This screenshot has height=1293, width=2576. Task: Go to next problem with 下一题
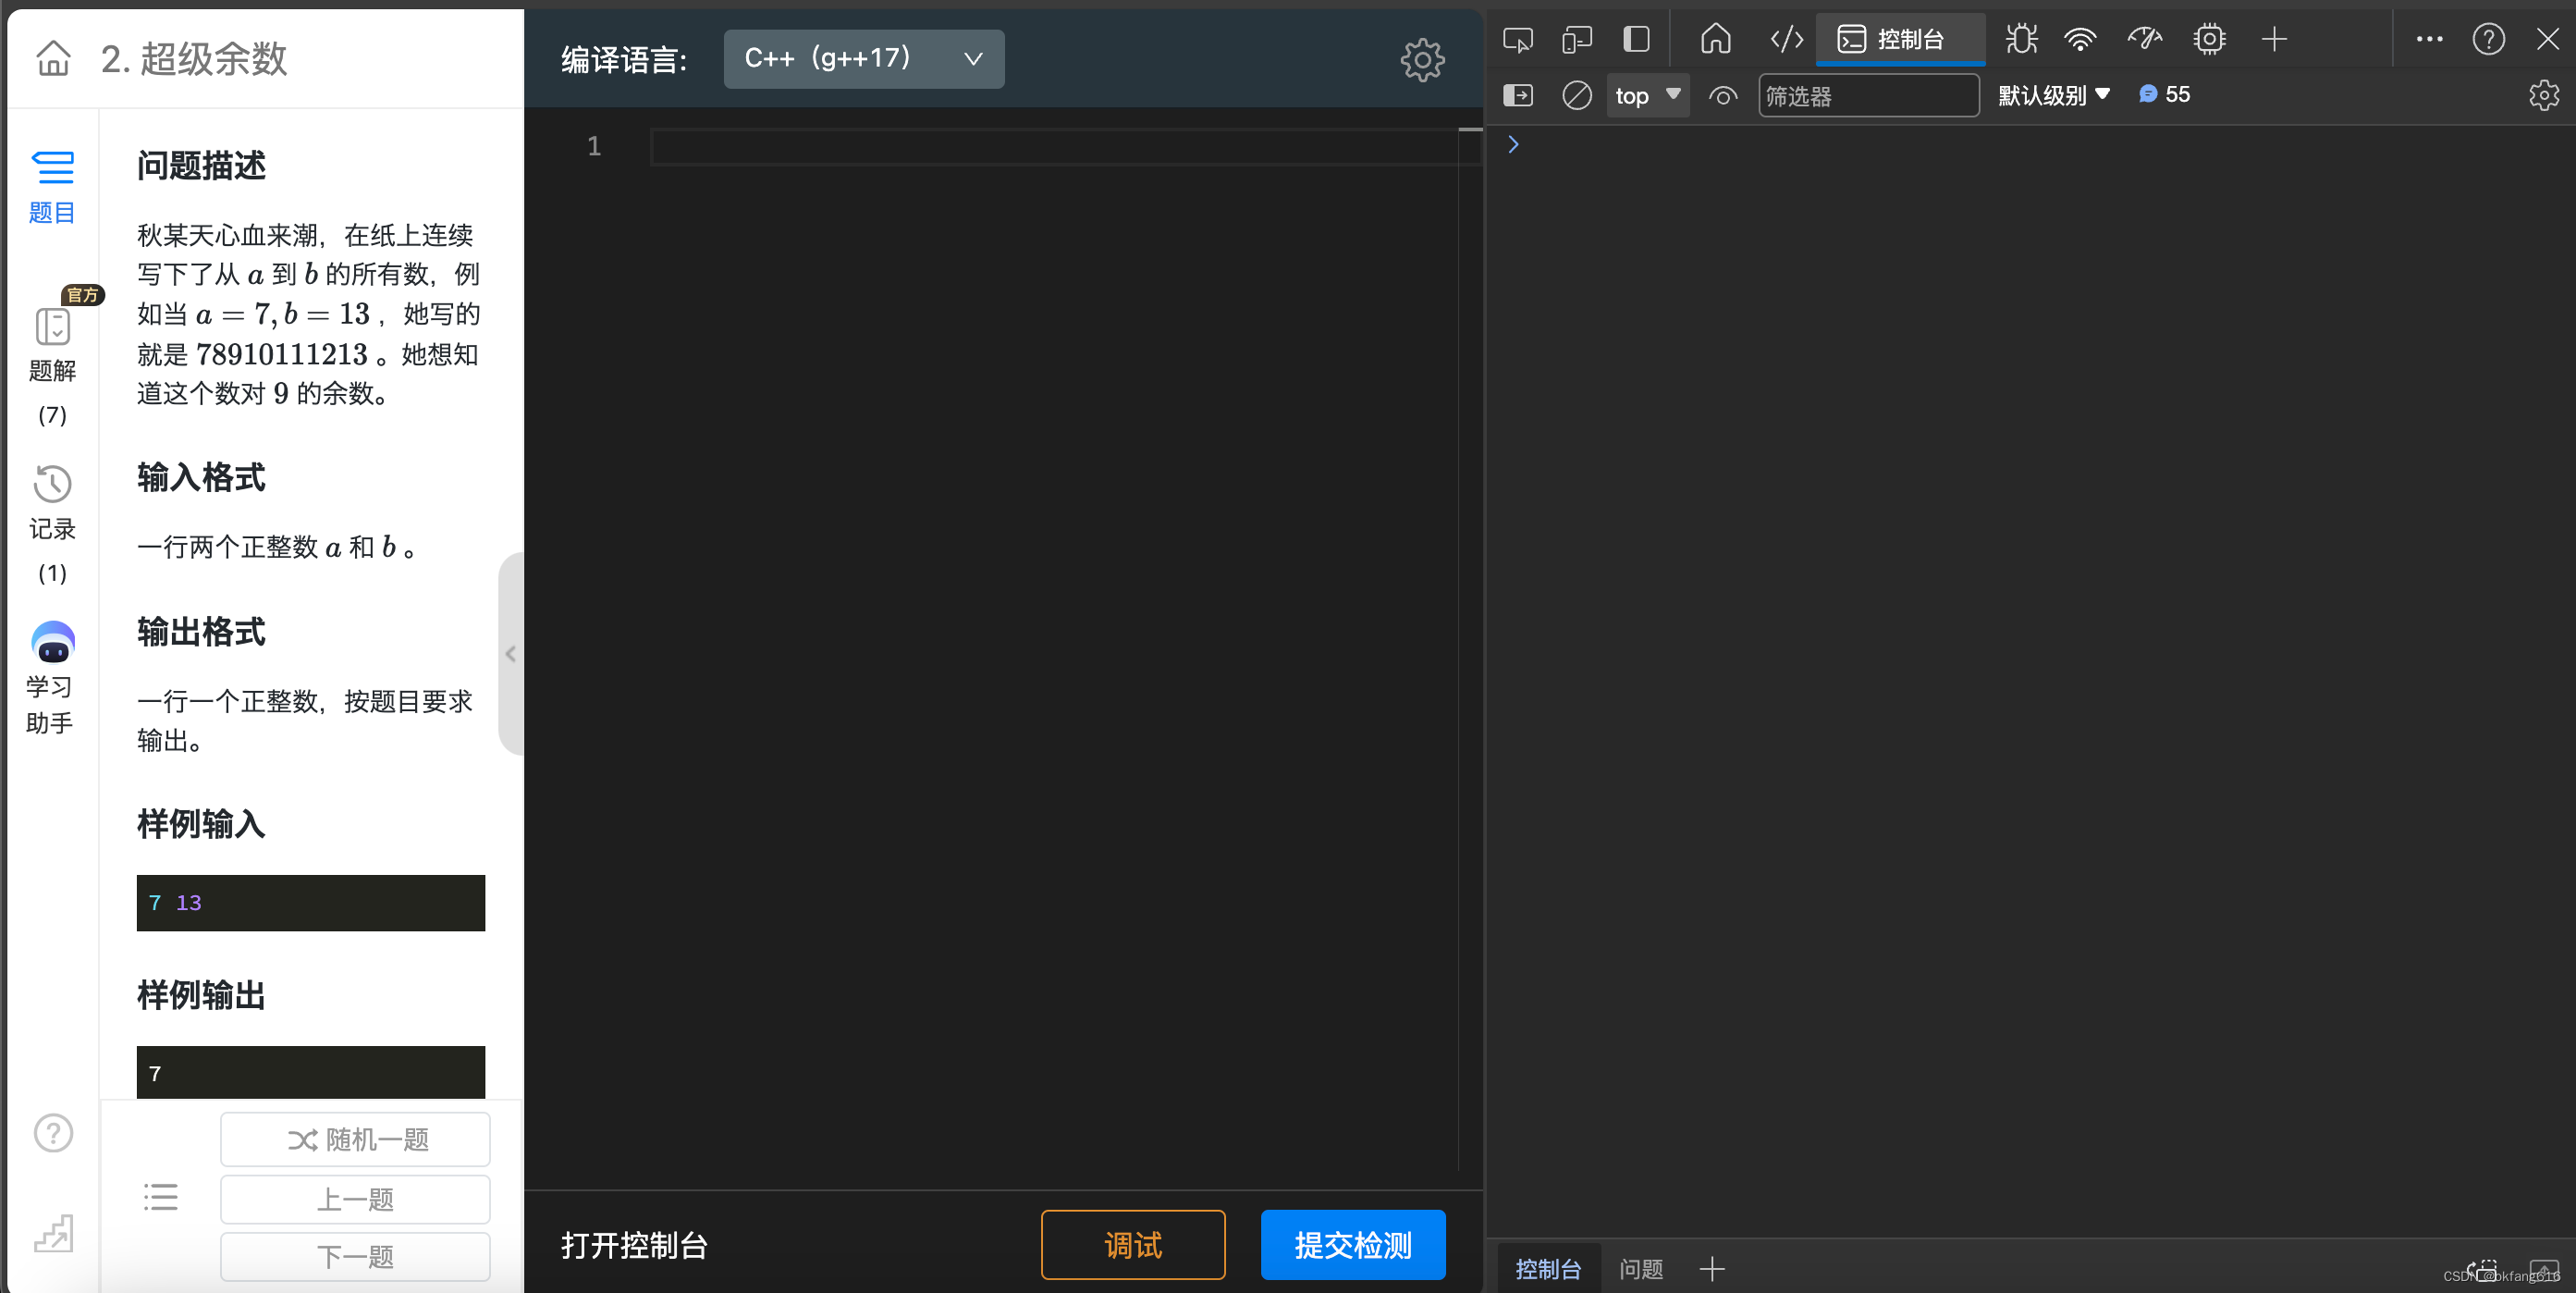(x=355, y=1256)
